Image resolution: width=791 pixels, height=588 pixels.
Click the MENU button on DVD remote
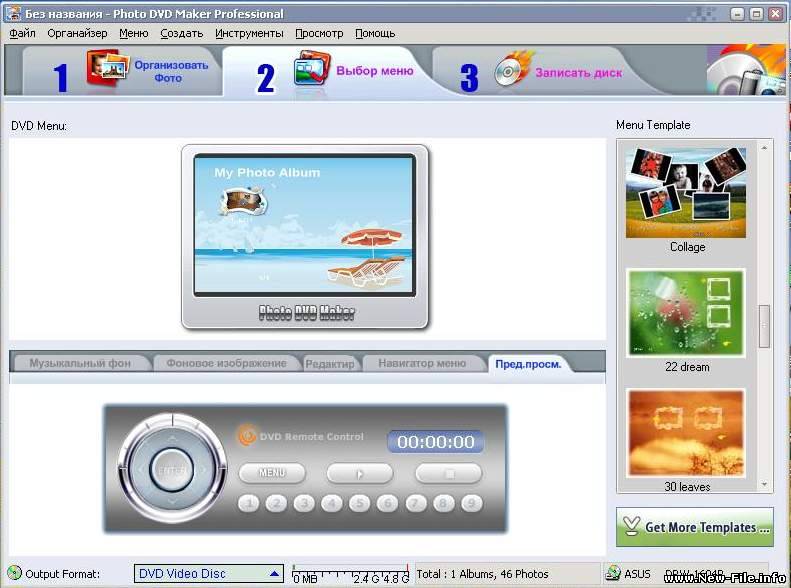[x=272, y=473]
